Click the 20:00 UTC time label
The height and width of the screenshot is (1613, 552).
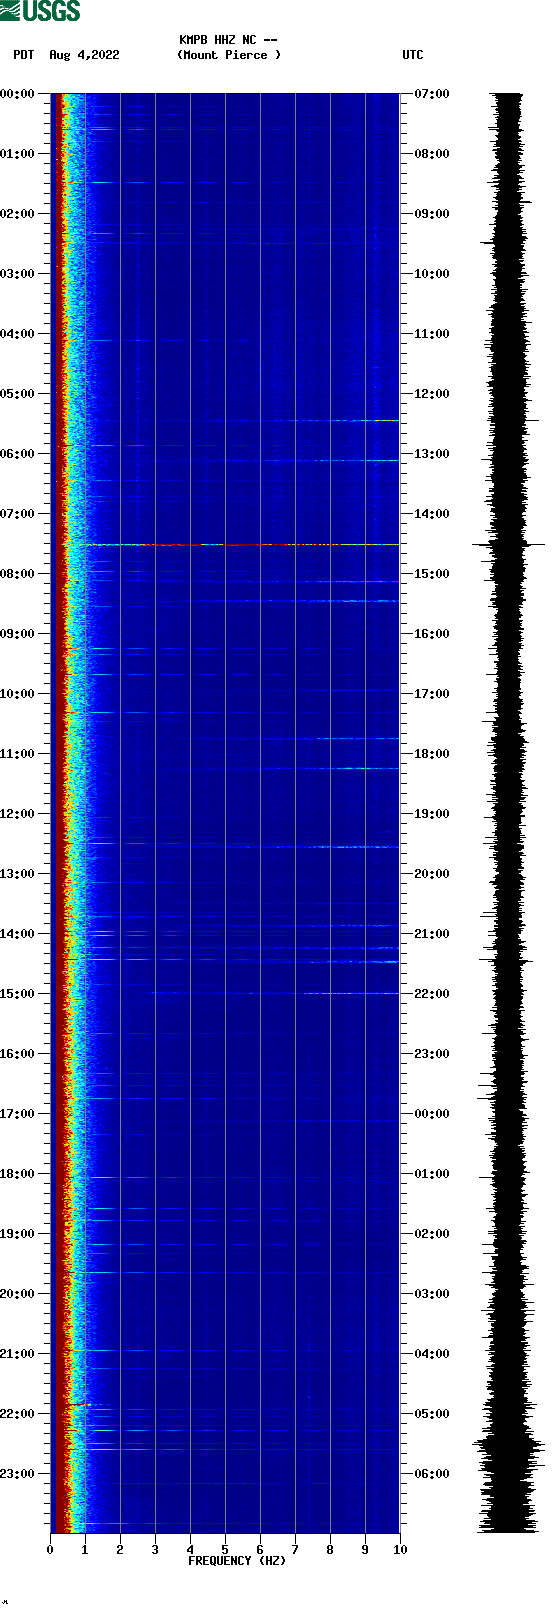tap(432, 874)
